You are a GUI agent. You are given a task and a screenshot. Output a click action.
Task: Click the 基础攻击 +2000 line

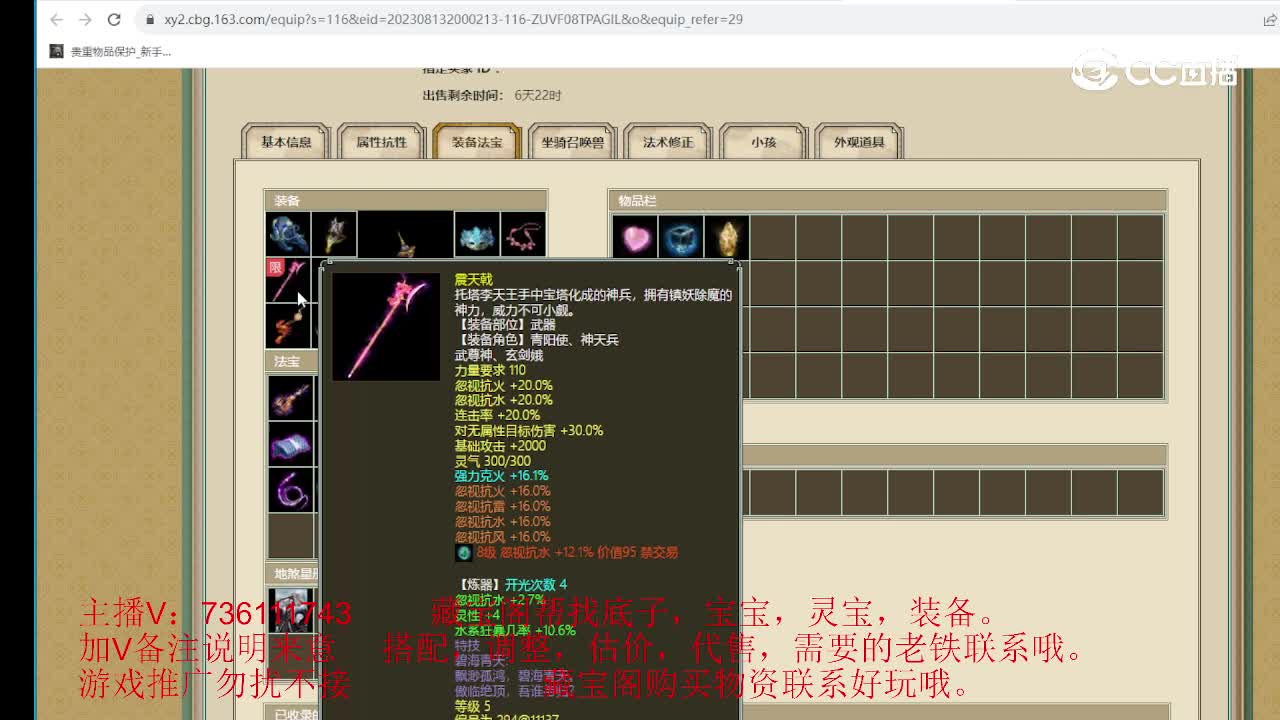[x=500, y=446]
